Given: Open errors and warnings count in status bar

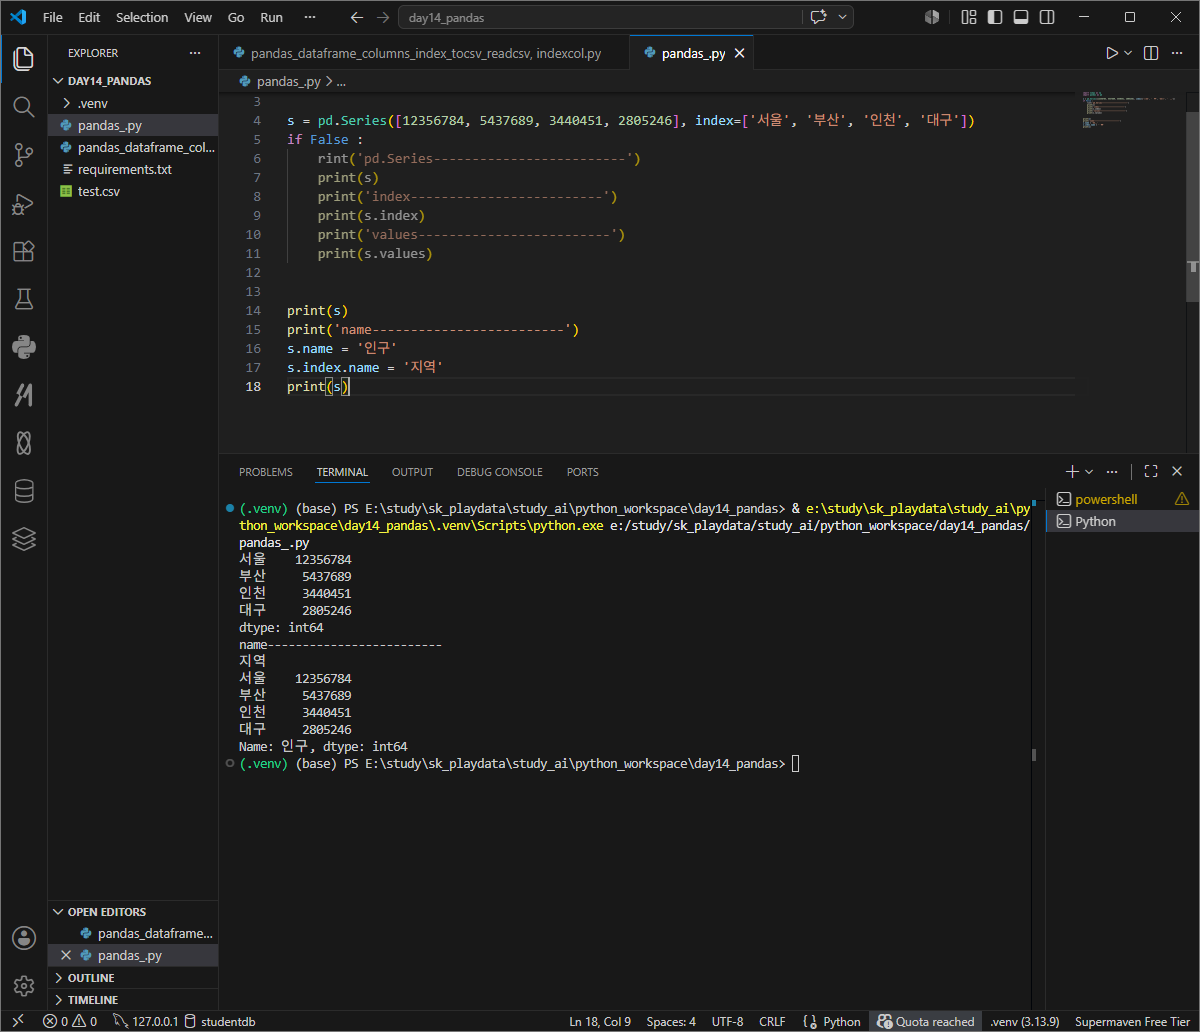Looking at the screenshot, I should click(70, 1021).
